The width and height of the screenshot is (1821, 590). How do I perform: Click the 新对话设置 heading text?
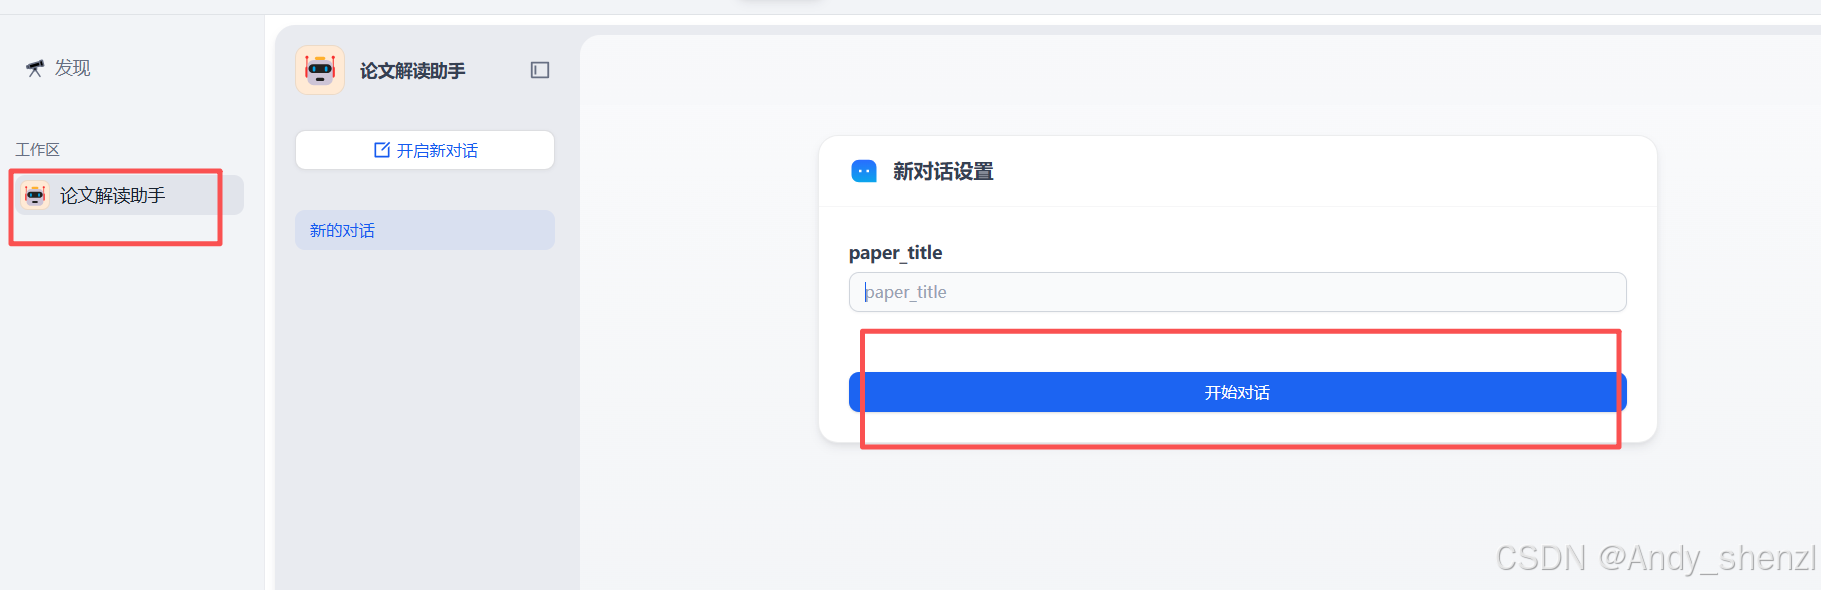point(939,171)
